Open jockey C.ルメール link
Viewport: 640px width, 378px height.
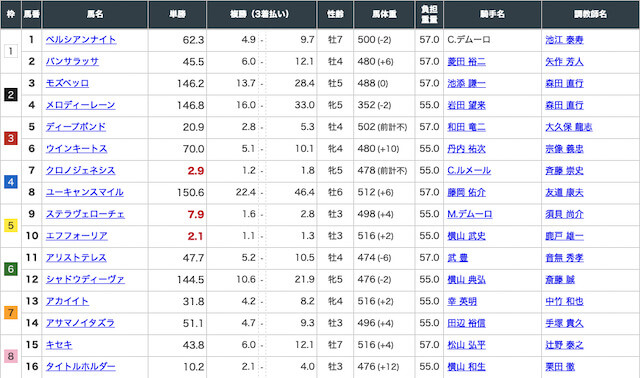pyautogui.click(x=469, y=170)
